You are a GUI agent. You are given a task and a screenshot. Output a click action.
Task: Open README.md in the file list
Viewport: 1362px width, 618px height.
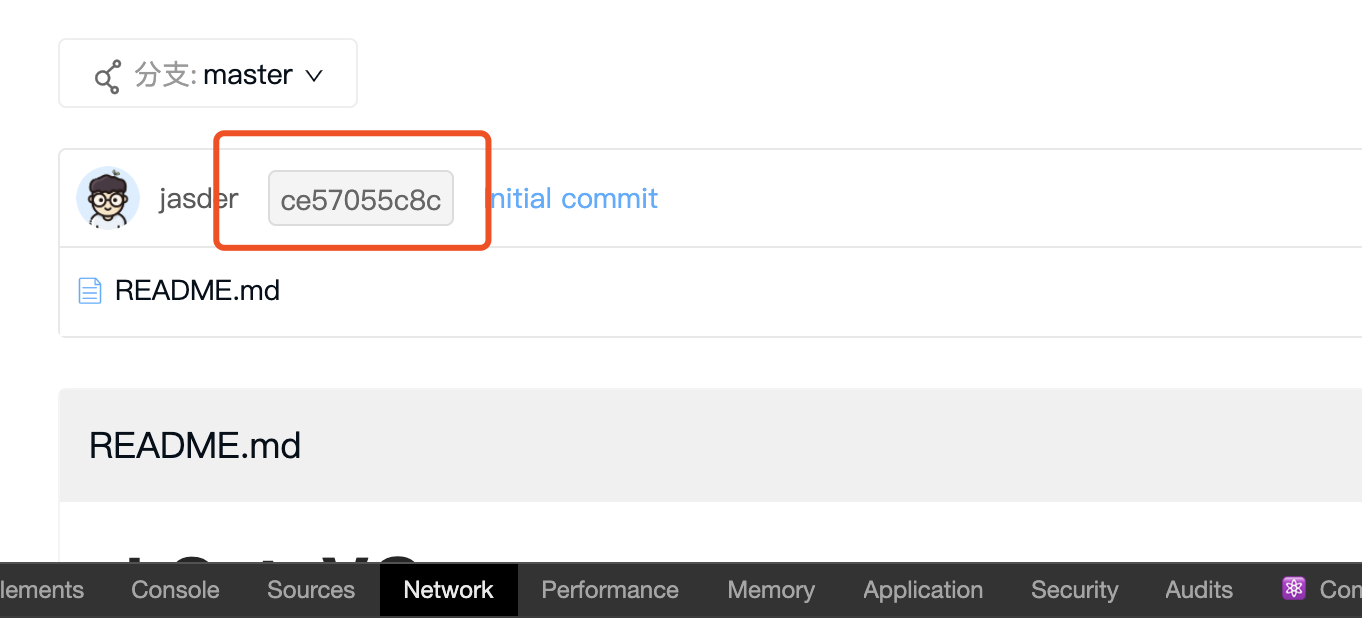[197, 291]
